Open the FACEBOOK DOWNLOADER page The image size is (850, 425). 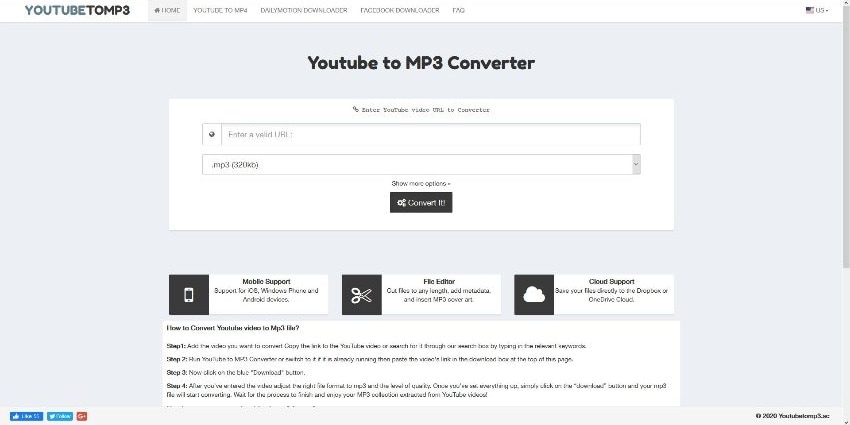point(400,10)
